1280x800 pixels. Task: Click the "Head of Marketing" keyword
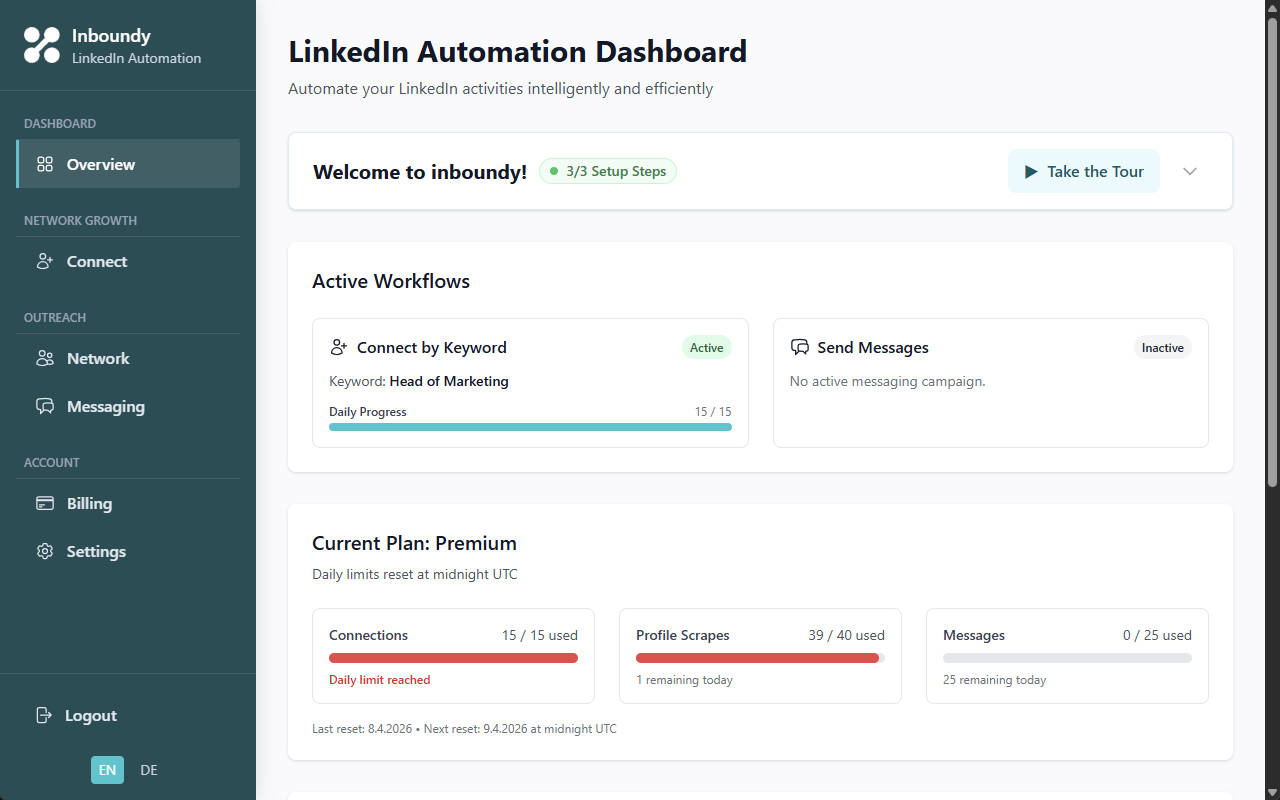pyautogui.click(x=449, y=381)
